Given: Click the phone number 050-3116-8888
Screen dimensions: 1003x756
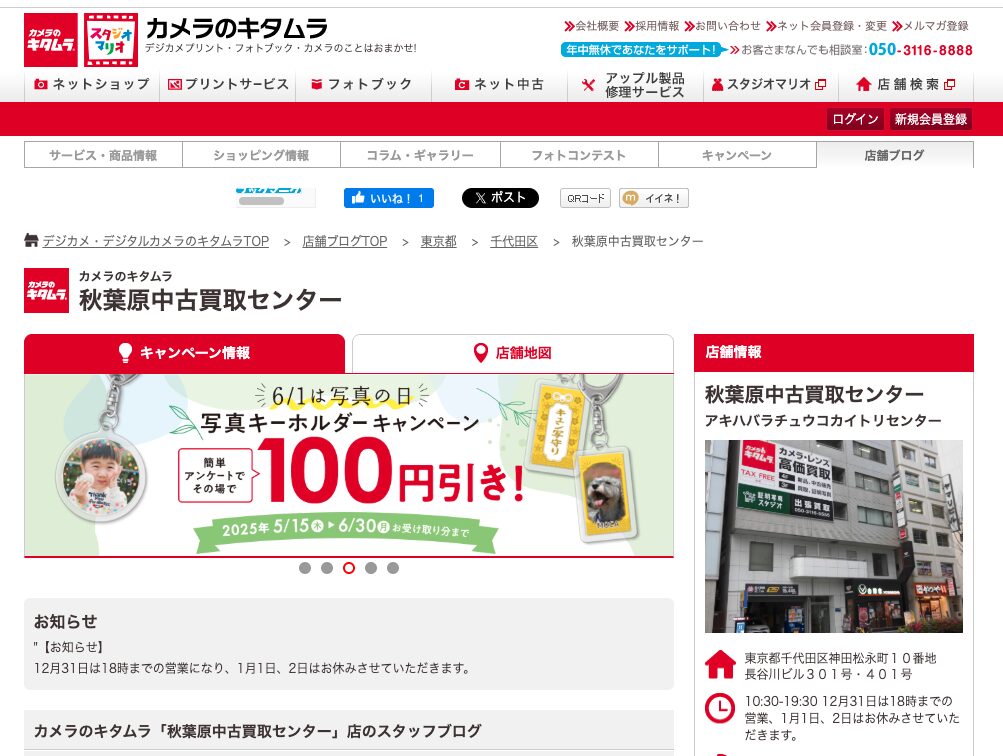Looking at the screenshot, I should click(x=920, y=49).
